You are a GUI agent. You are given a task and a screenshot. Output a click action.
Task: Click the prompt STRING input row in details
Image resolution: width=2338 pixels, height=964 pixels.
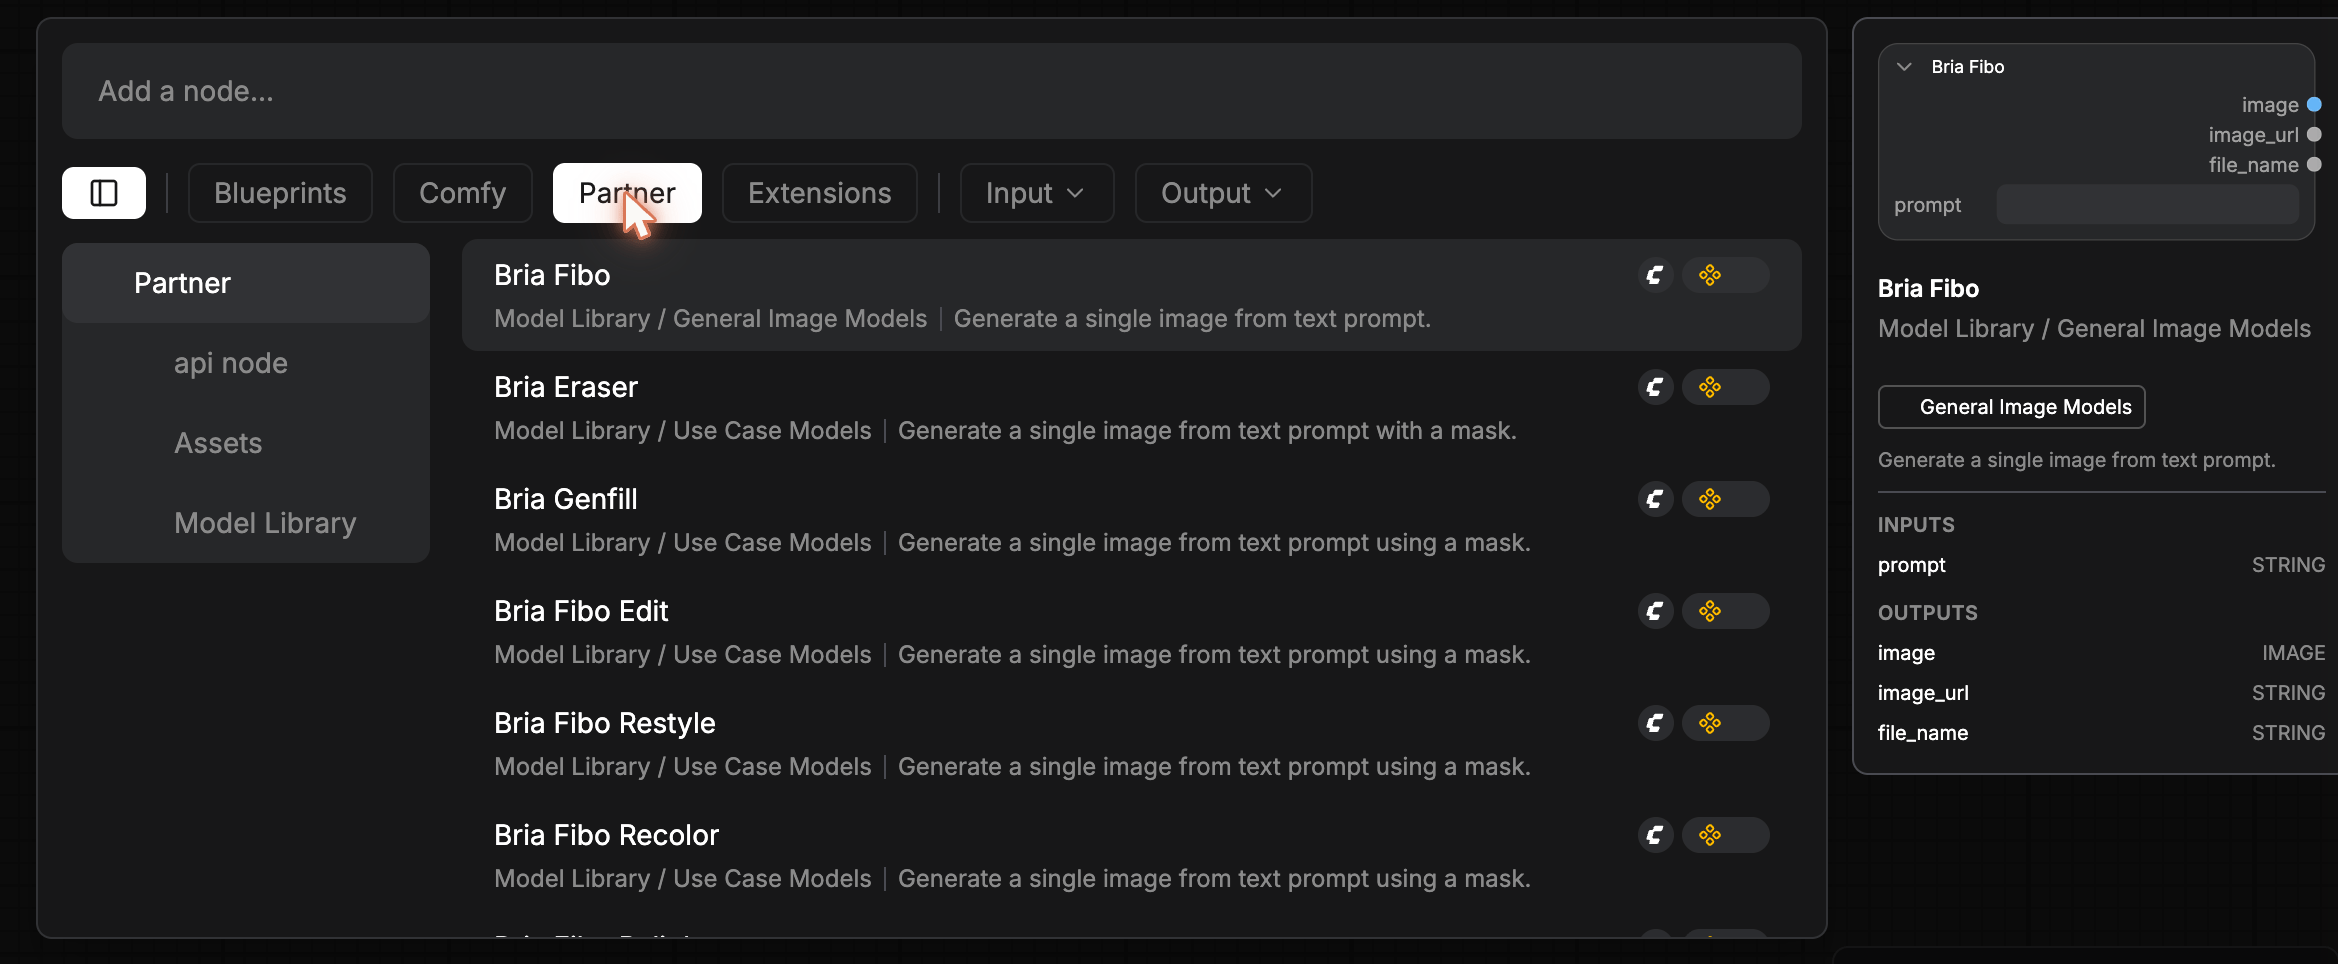2101,565
